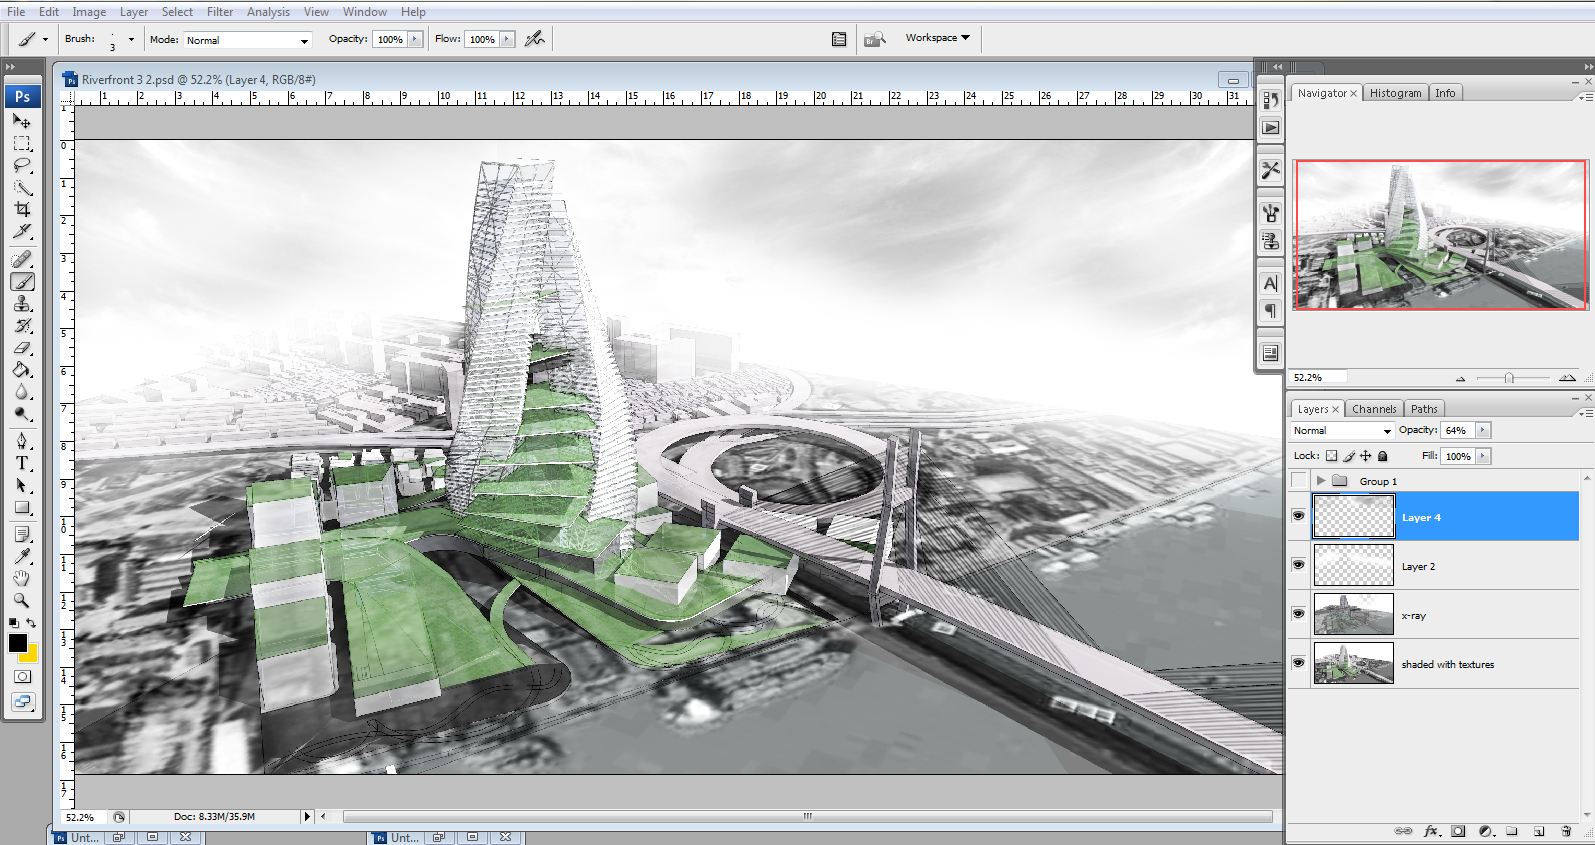1595x845 pixels.
Task: Select the Clone Stamp tool
Action: point(22,304)
